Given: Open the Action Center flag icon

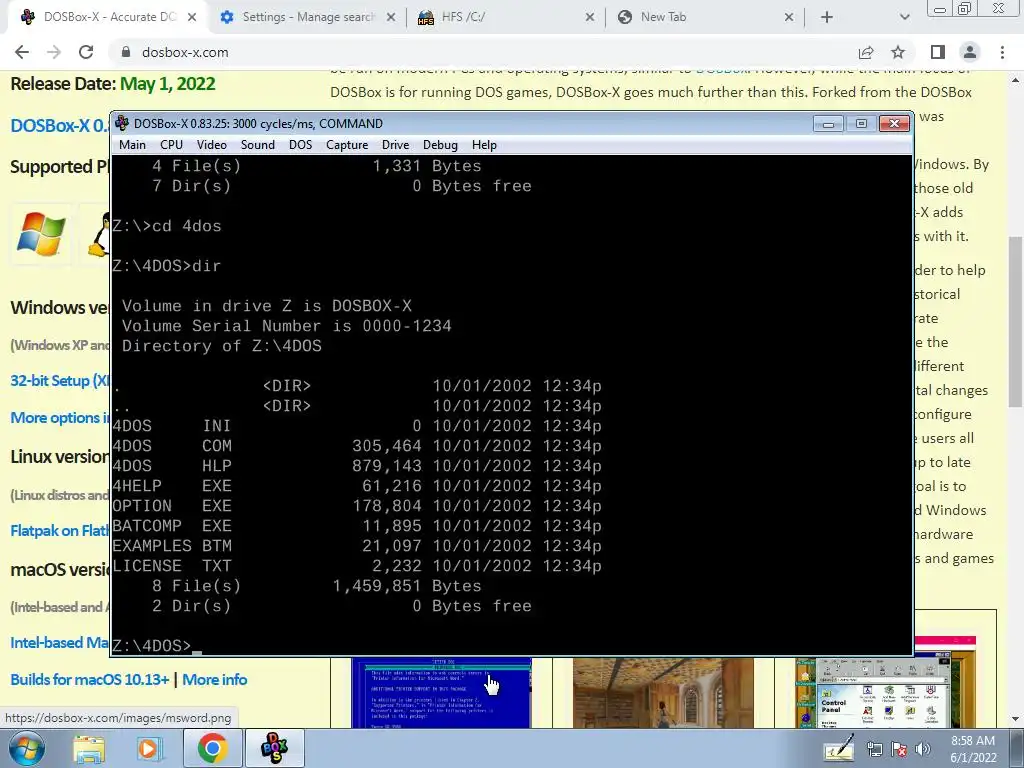Looking at the screenshot, I should (x=899, y=750).
